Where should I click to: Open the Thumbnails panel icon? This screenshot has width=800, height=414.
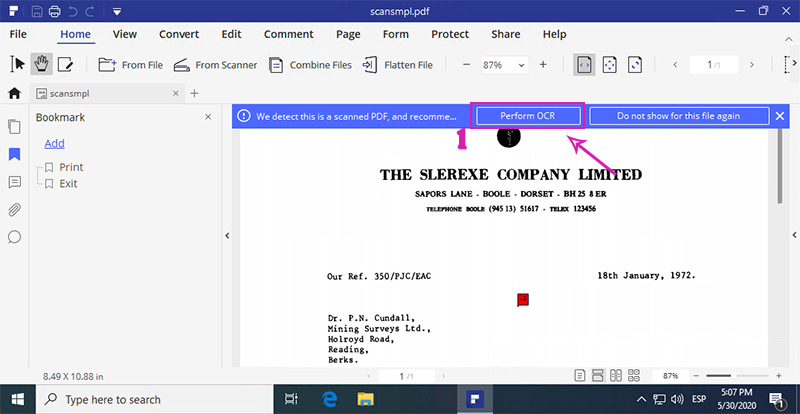pos(15,127)
